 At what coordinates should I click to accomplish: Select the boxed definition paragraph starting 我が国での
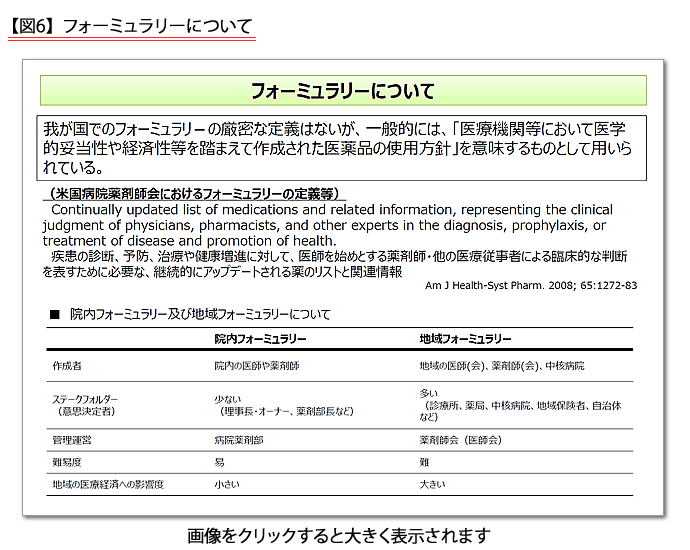(x=341, y=148)
